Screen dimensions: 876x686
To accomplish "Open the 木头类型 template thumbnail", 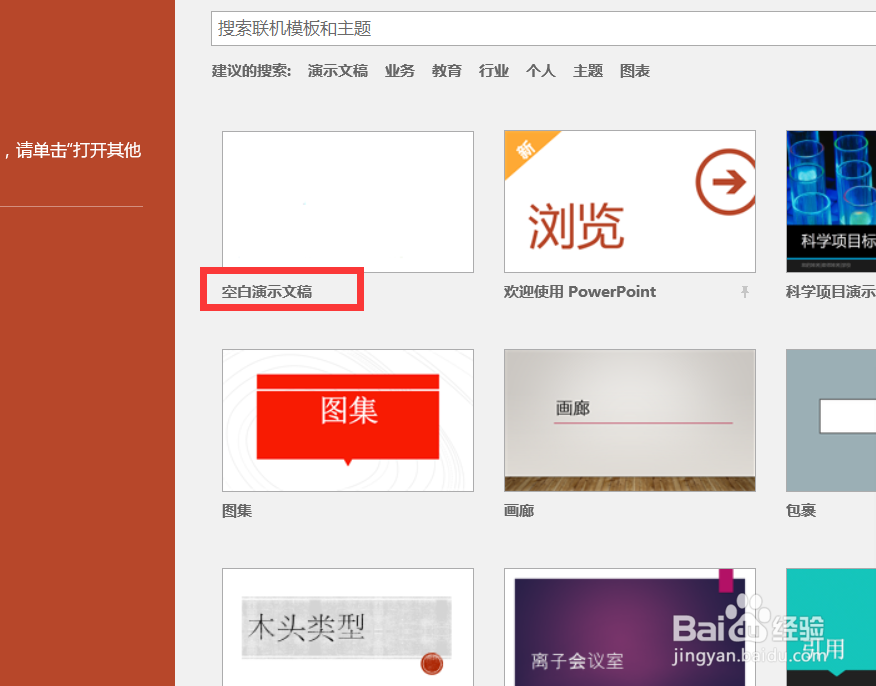I will 347,627.
